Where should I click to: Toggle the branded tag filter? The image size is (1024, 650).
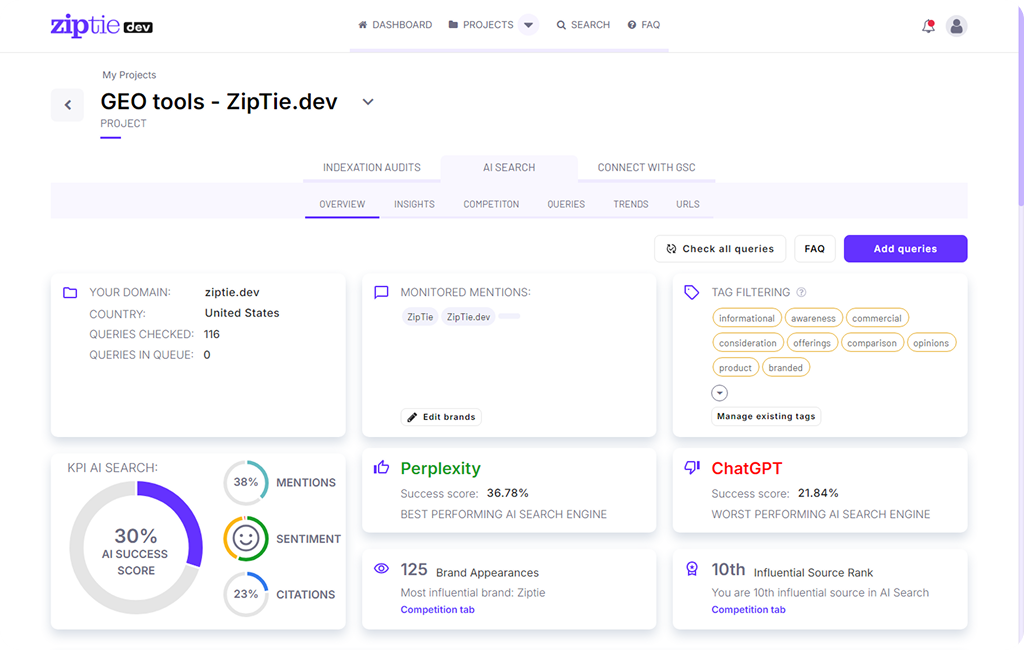tap(786, 367)
